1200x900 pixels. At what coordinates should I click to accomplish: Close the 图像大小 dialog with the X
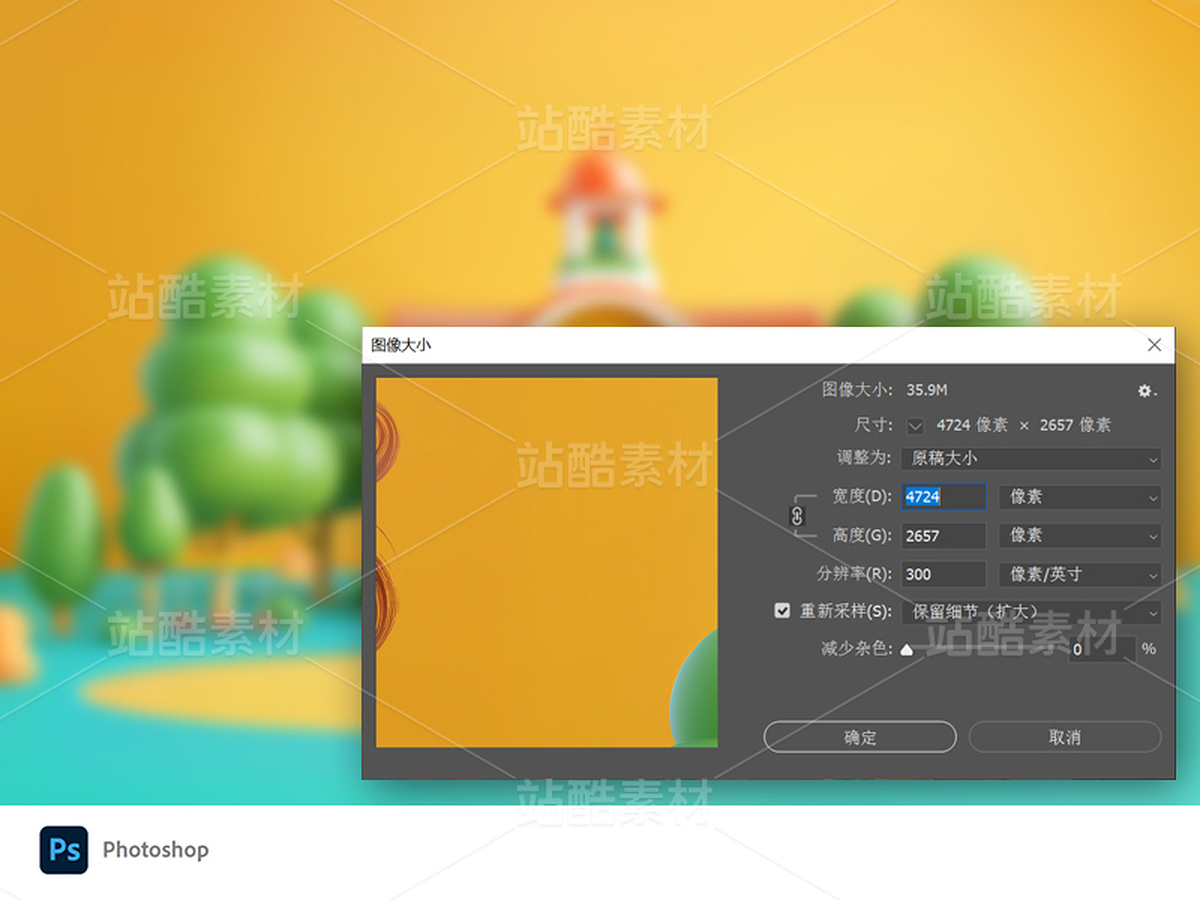[1155, 344]
